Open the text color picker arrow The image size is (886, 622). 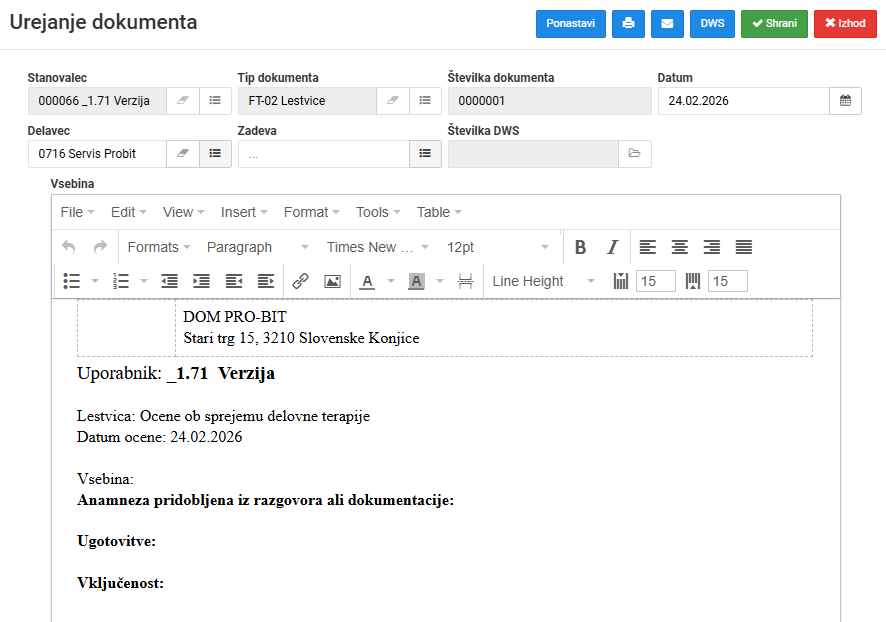[390, 281]
